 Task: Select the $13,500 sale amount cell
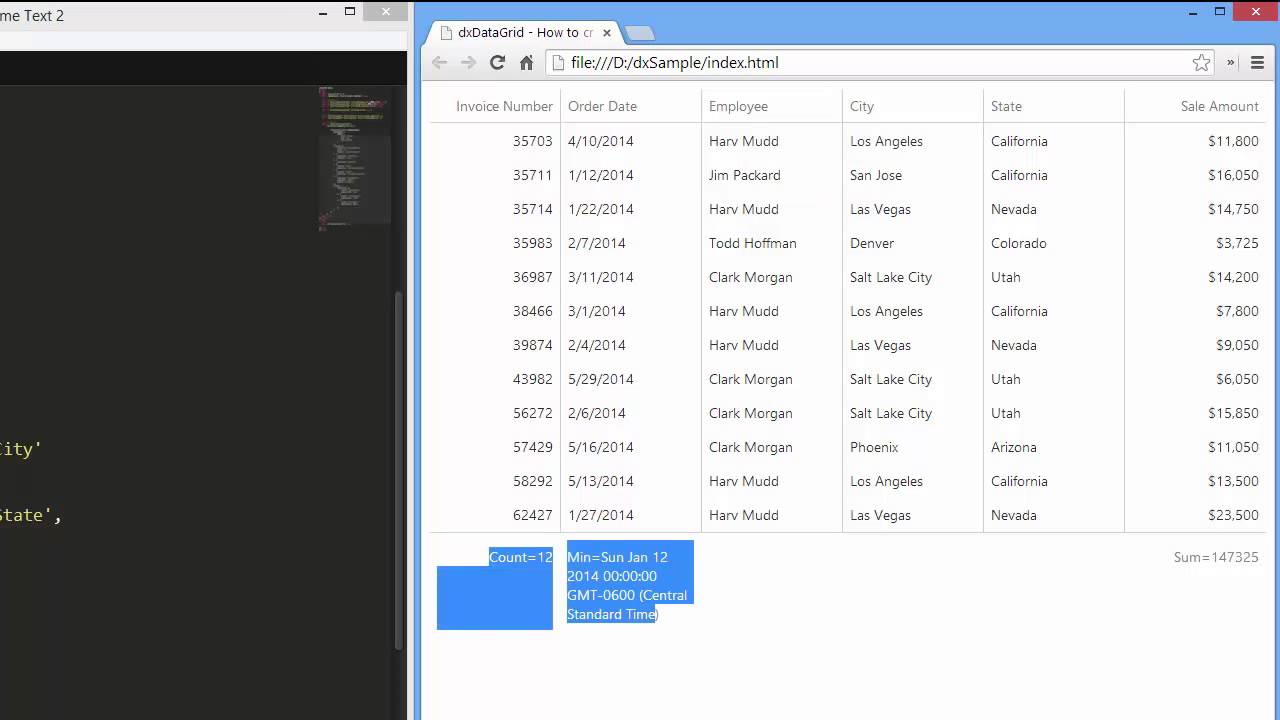[x=1233, y=481]
